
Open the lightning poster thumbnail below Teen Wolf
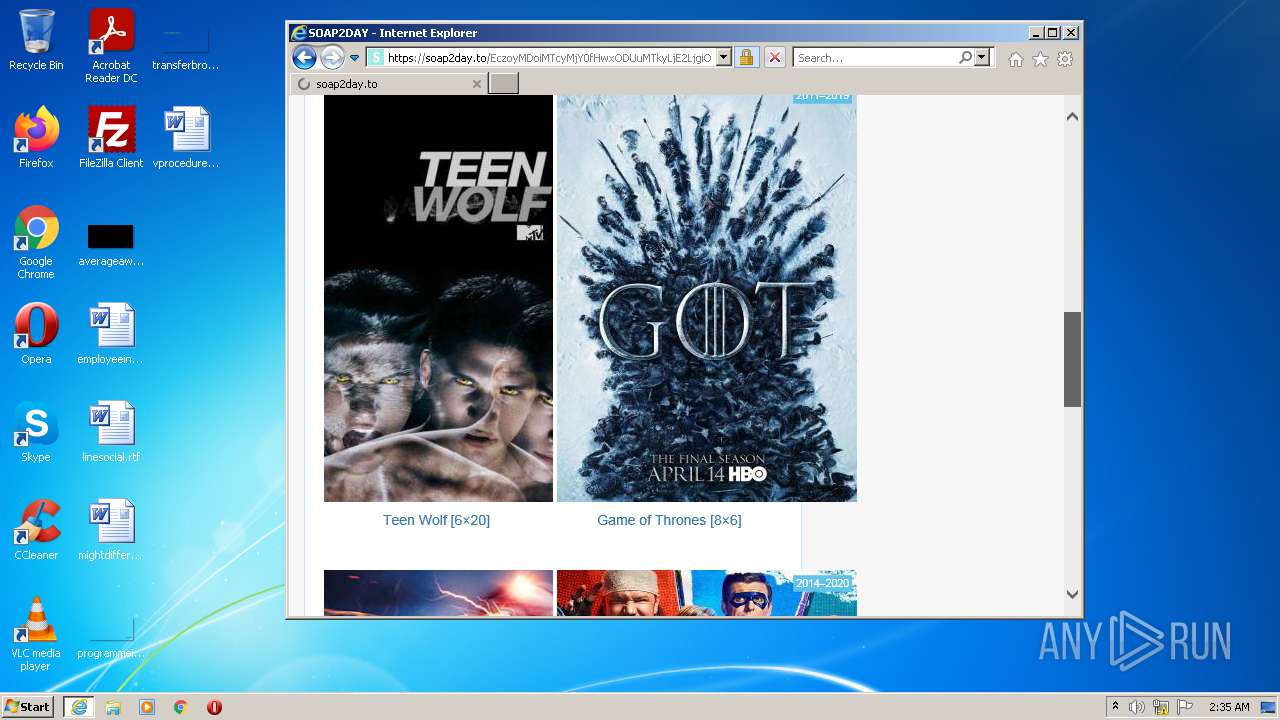click(438, 593)
